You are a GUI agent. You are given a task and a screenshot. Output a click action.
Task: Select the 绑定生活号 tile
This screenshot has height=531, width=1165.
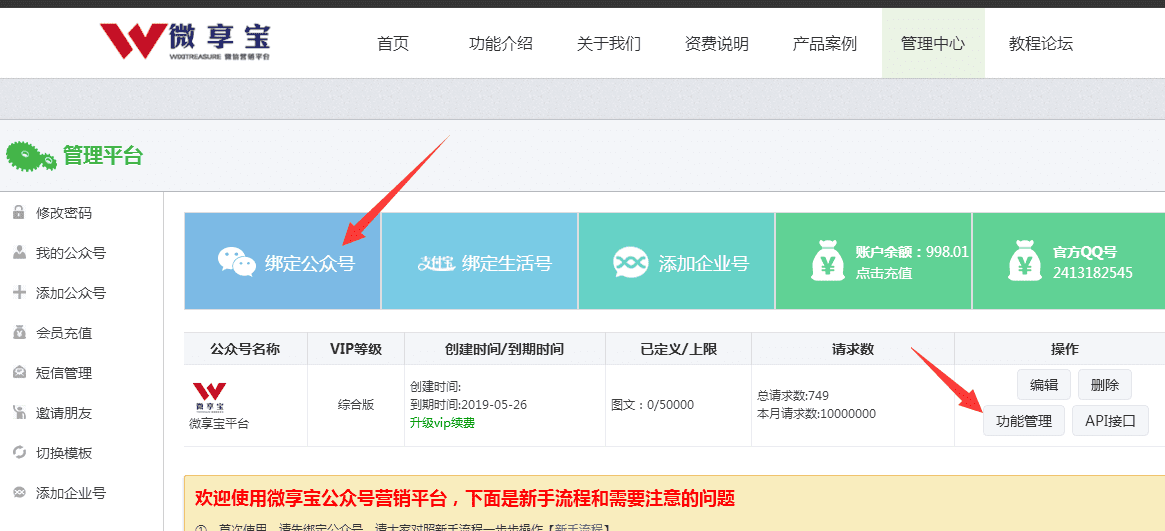click(479, 261)
